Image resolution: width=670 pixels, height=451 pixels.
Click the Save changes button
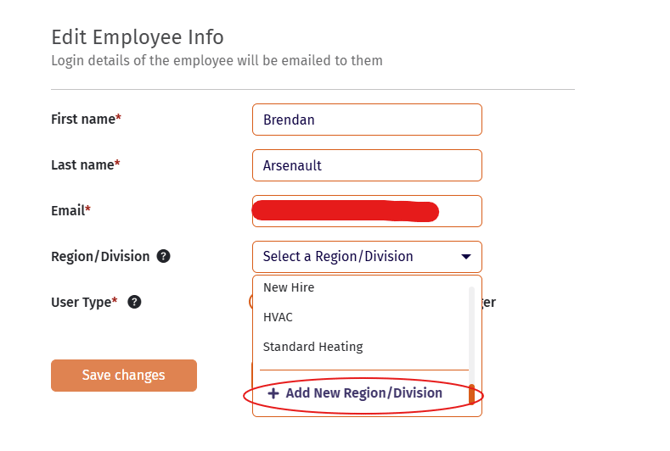tap(124, 375)
